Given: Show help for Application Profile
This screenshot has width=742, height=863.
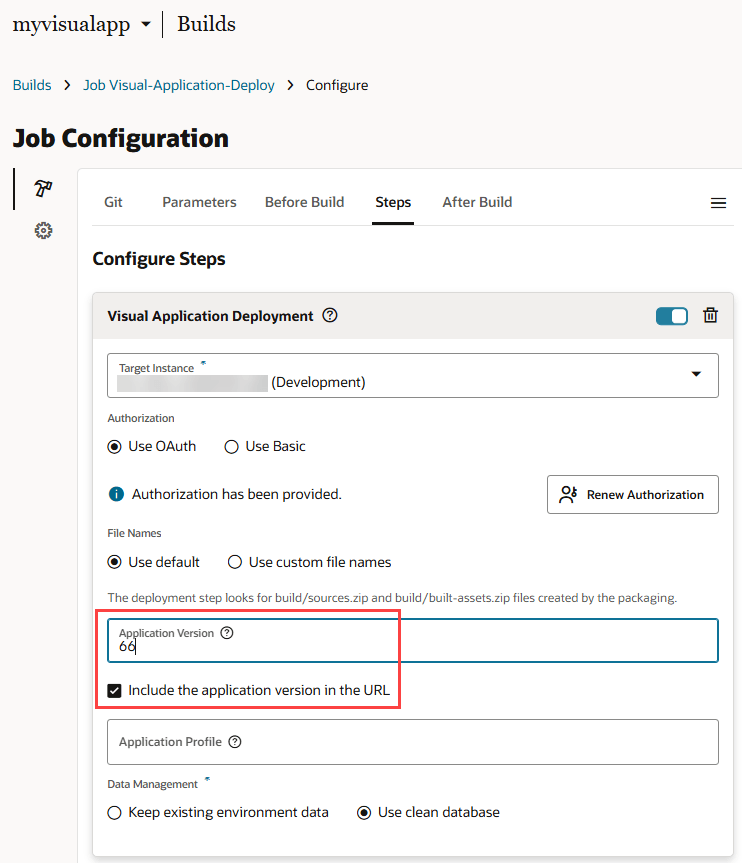Looking at the screenshot, I should point(235,742).
